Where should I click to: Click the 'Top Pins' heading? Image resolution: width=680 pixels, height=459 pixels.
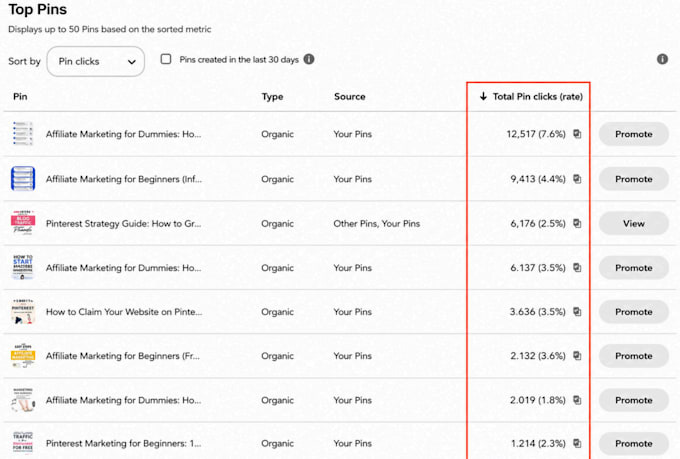pos(37,9)
